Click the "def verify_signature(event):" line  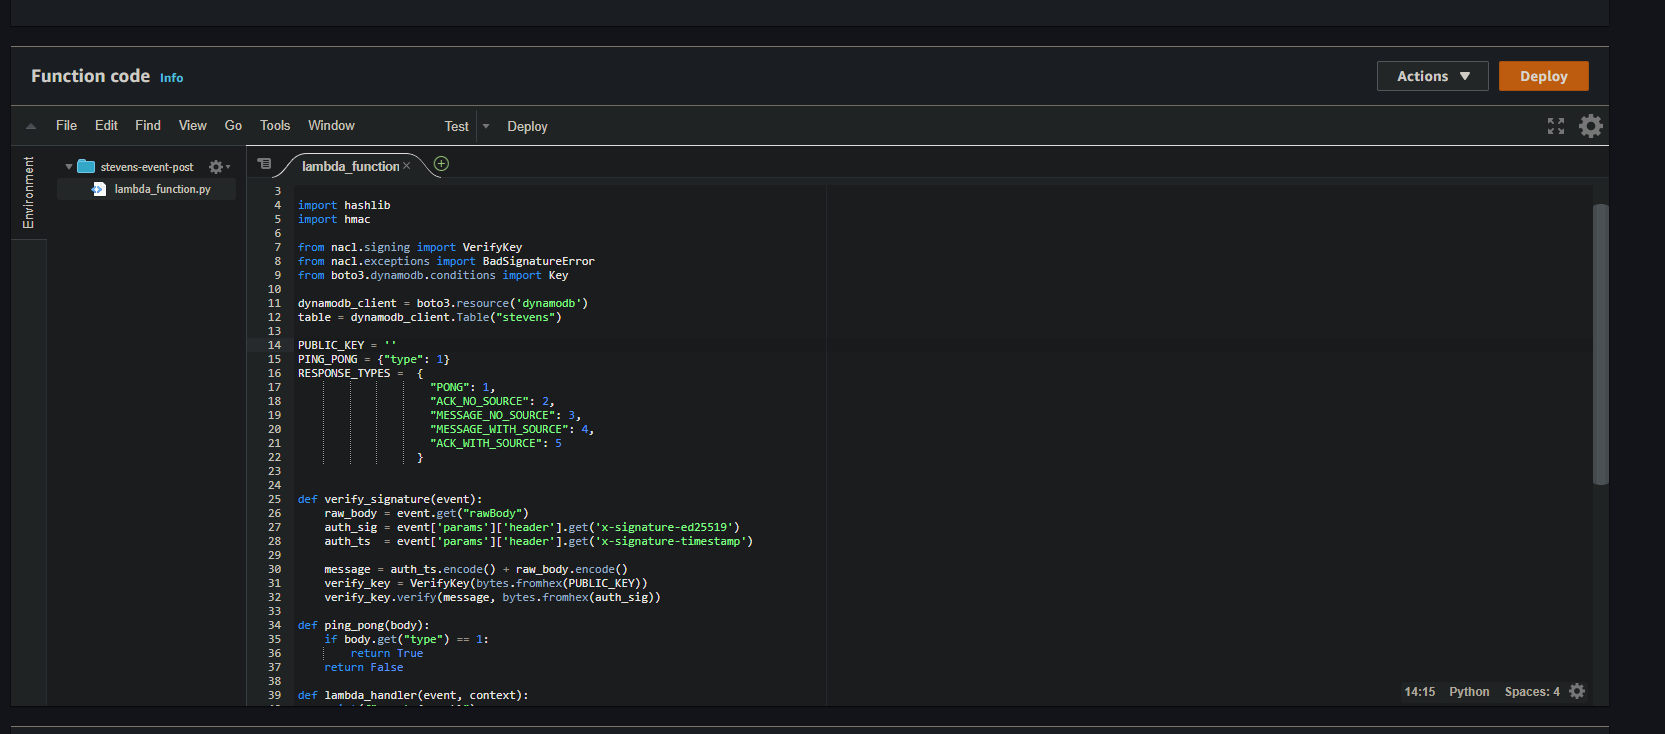point(390,499)
